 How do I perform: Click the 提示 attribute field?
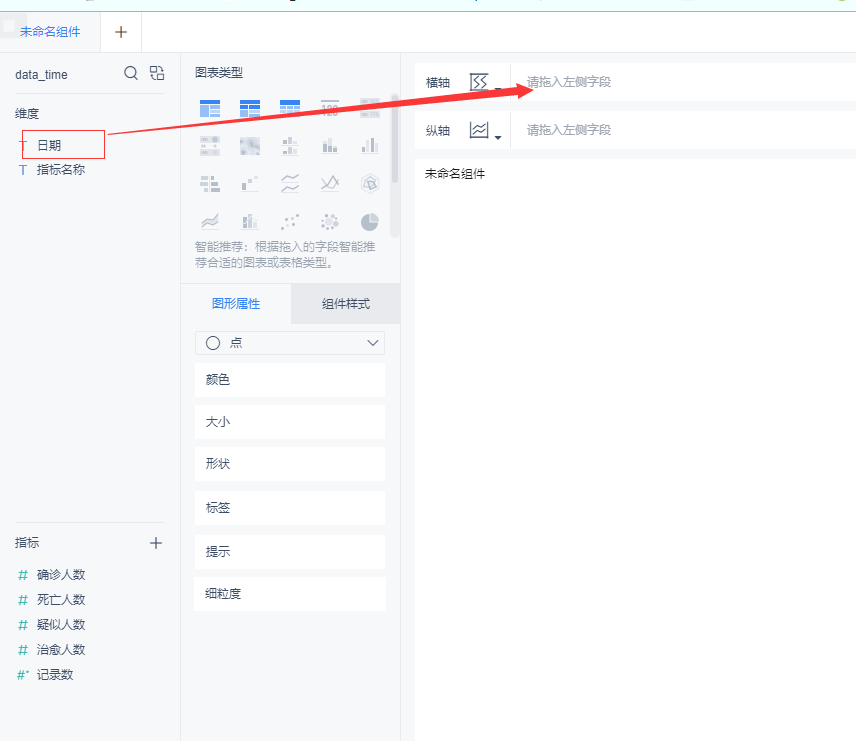[x=290, y=552]
